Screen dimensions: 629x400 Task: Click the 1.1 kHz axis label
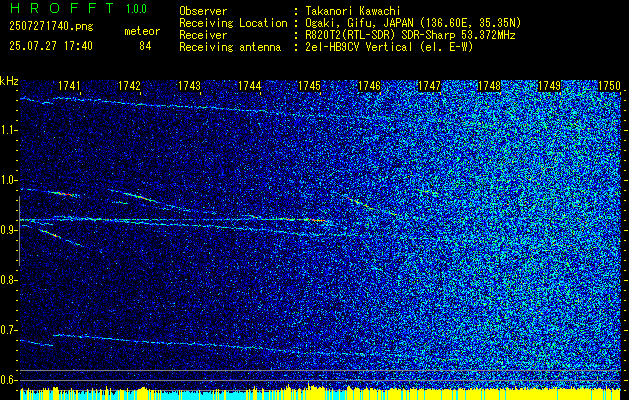point(7,131)
